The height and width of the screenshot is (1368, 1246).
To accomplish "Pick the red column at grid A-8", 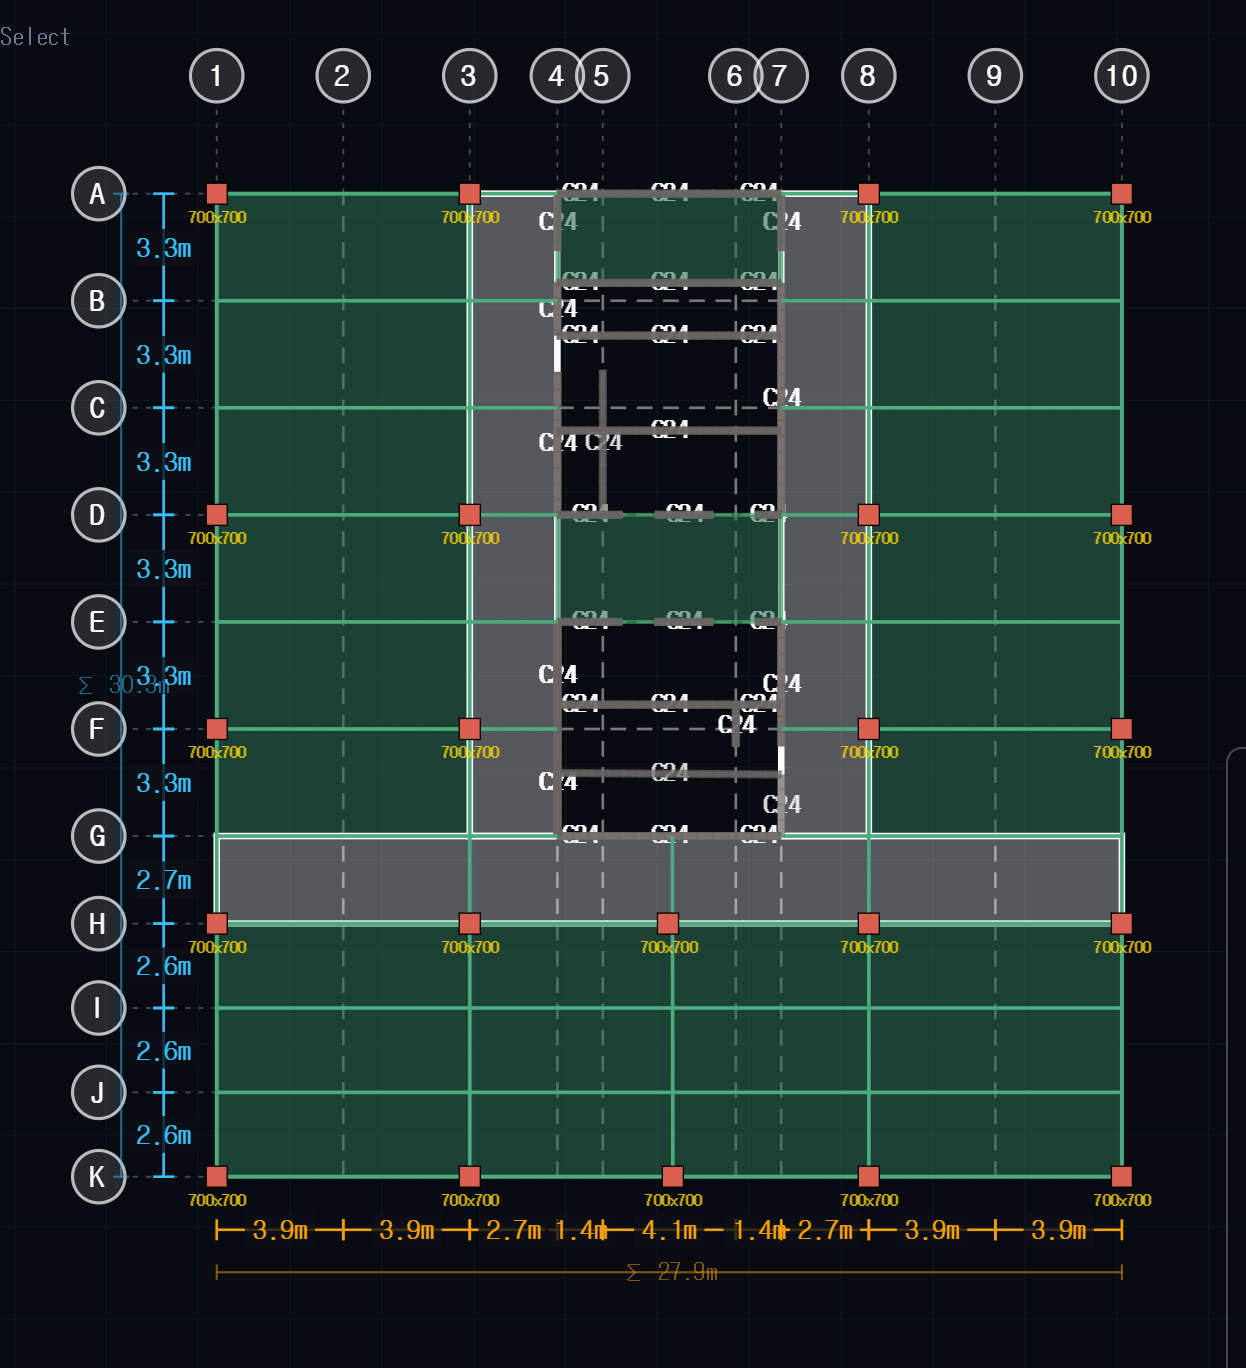I will point(869,194).
